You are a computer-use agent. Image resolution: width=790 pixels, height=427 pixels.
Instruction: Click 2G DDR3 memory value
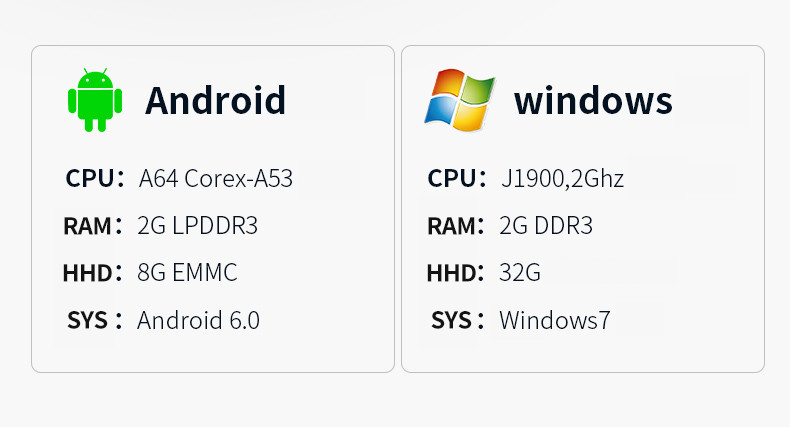point(546,226)
